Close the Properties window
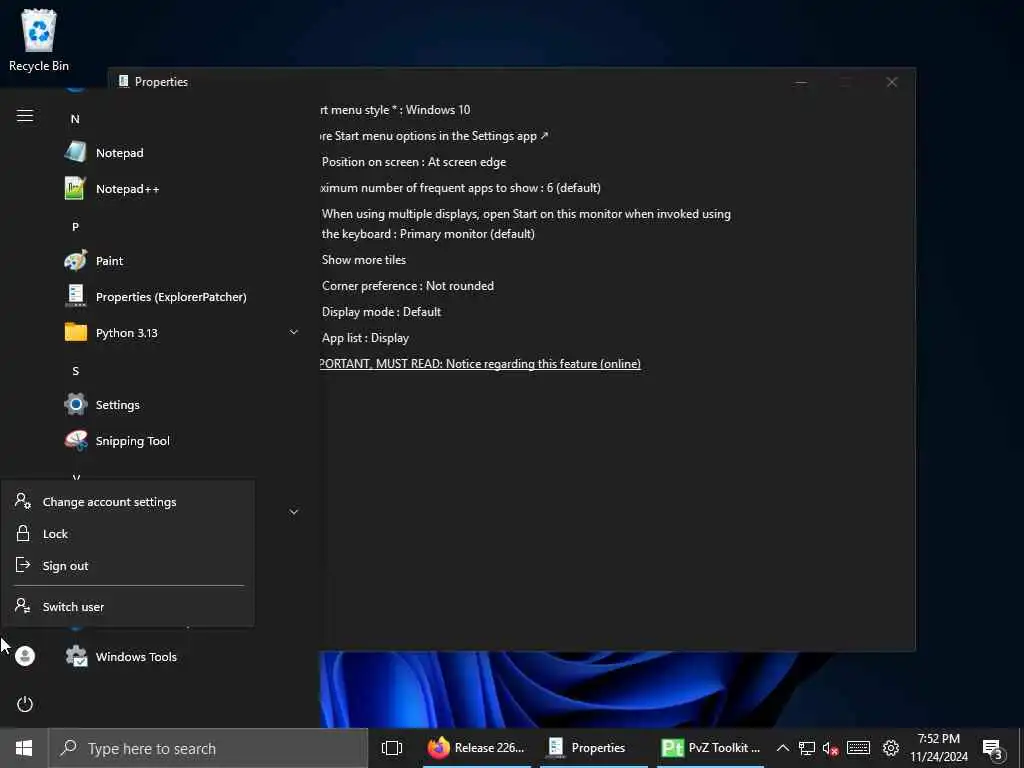This screenshot has width=1024, height=768. pos(891,82)
